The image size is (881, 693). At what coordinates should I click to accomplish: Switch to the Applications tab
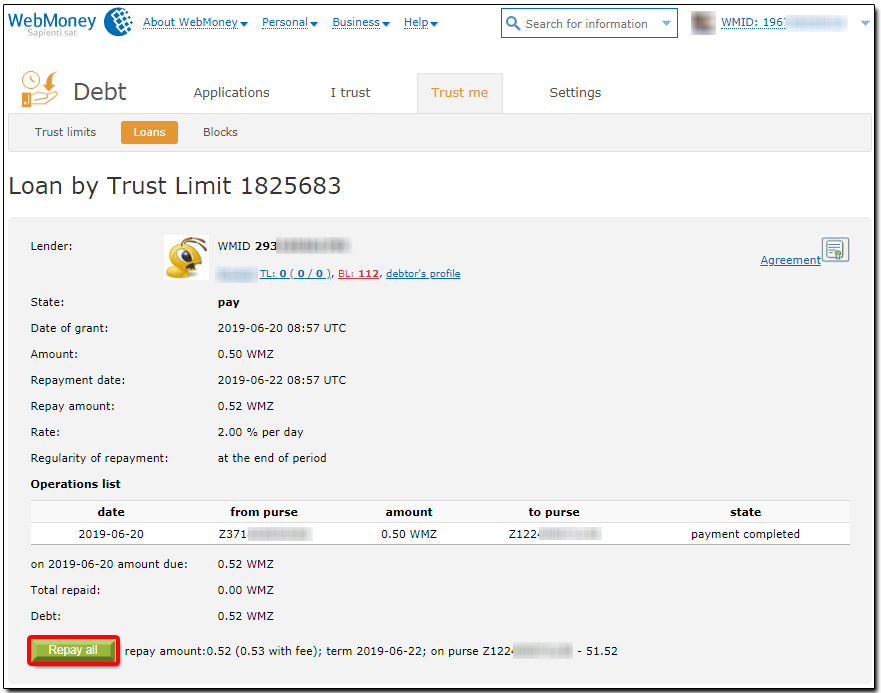231,93
